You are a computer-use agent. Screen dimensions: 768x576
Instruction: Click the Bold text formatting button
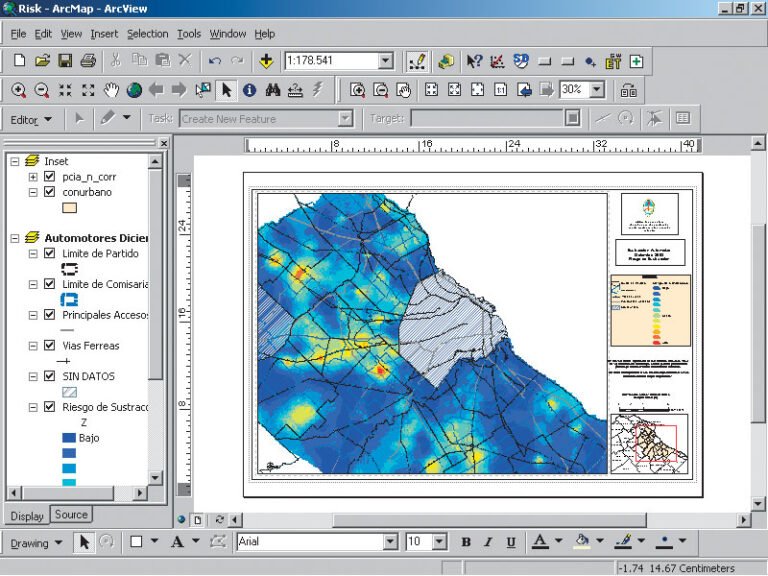coord(466,542)
